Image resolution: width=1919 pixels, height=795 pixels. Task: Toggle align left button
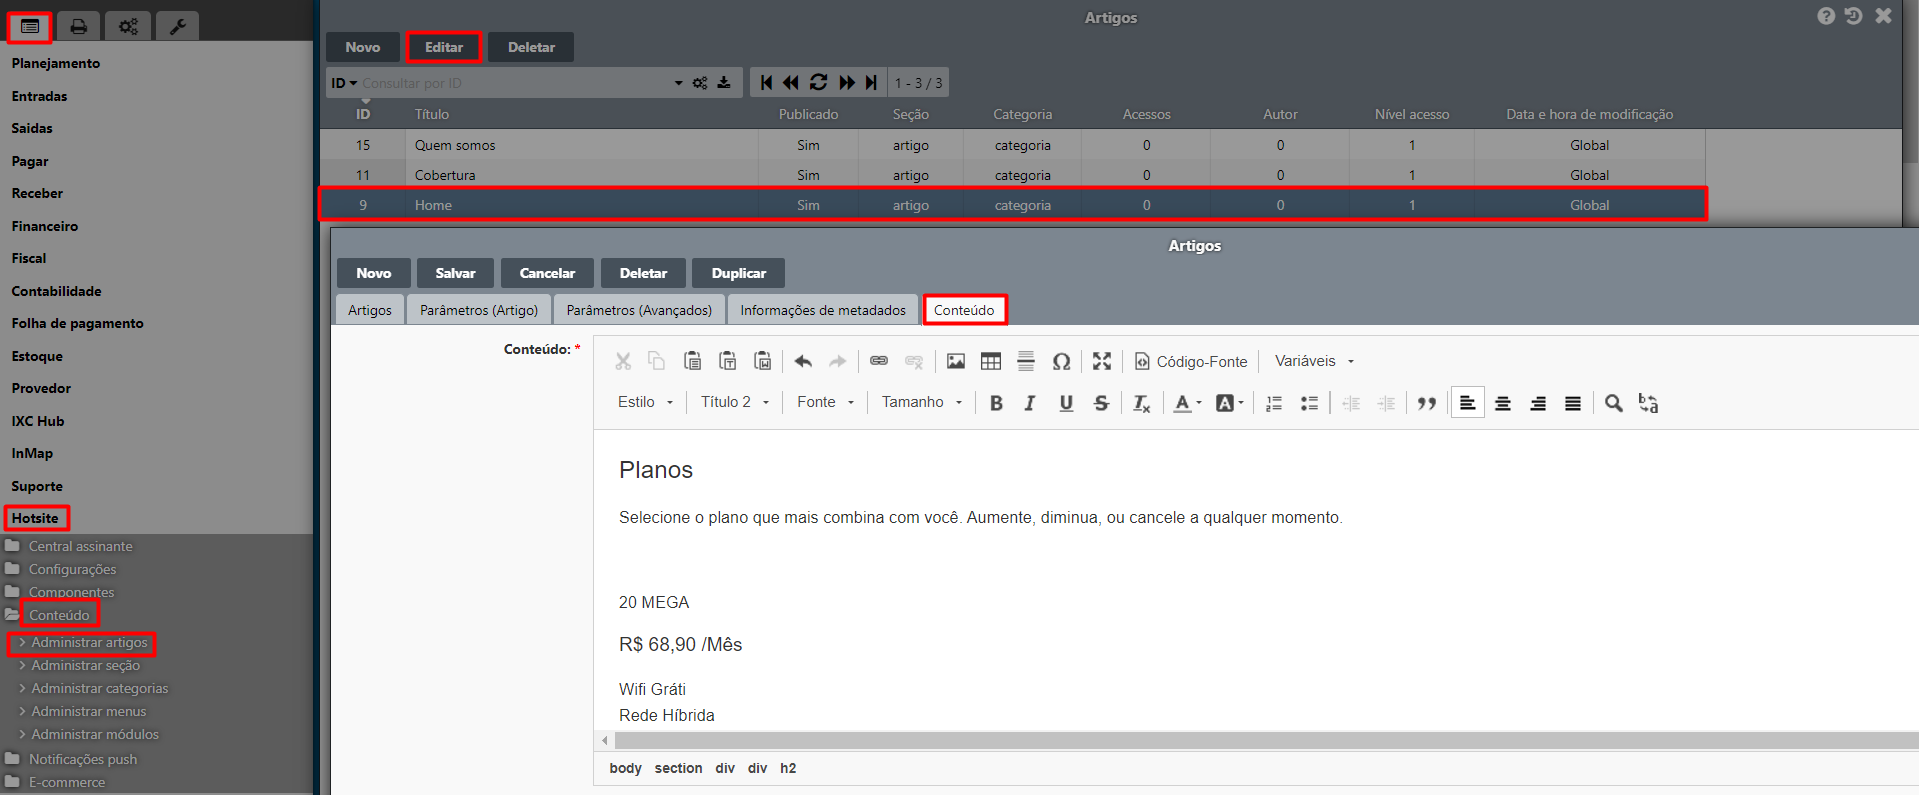pos(1467,403)
